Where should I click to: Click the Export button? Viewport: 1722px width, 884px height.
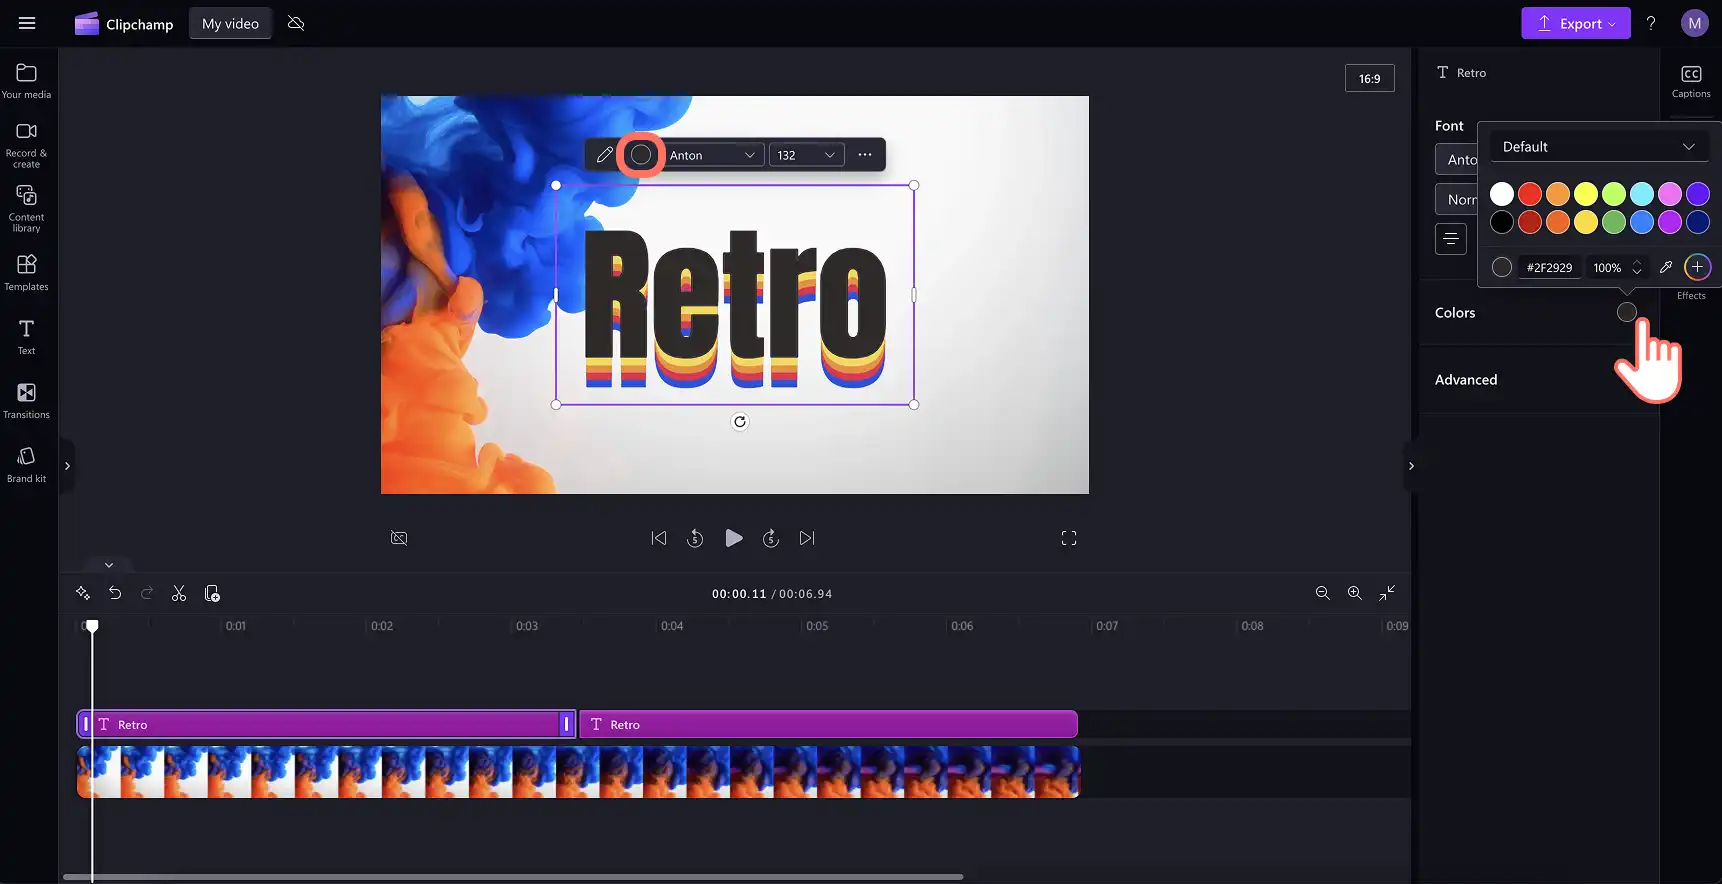(x=1576, y=23)
